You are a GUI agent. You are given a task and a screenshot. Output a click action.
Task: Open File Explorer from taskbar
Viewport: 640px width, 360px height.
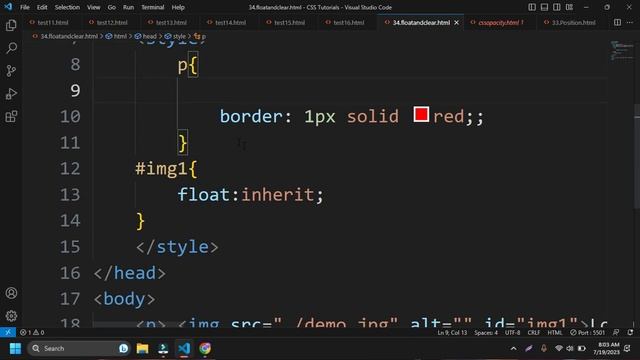pos(142,349)
